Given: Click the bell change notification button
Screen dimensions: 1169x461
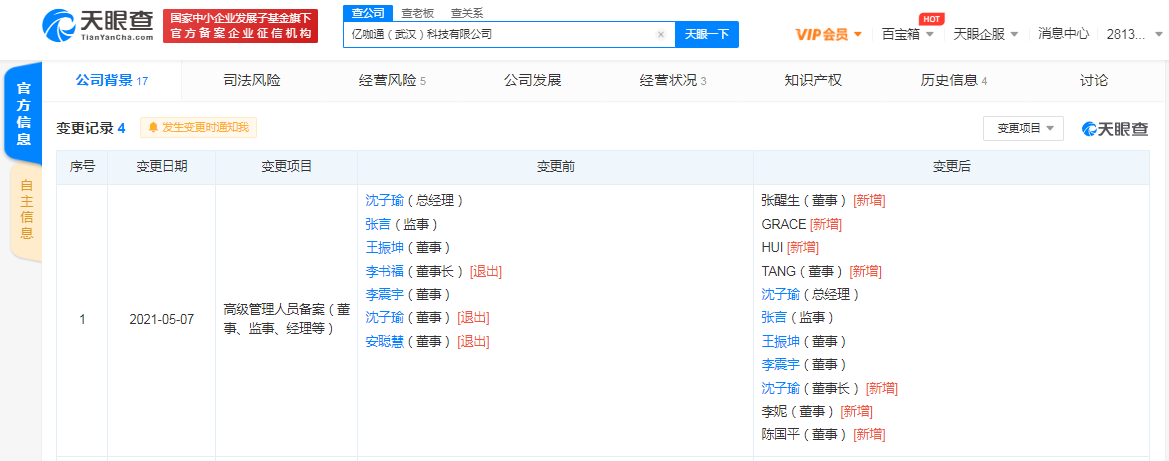Looking at the screenshot, I should point(199,127).
